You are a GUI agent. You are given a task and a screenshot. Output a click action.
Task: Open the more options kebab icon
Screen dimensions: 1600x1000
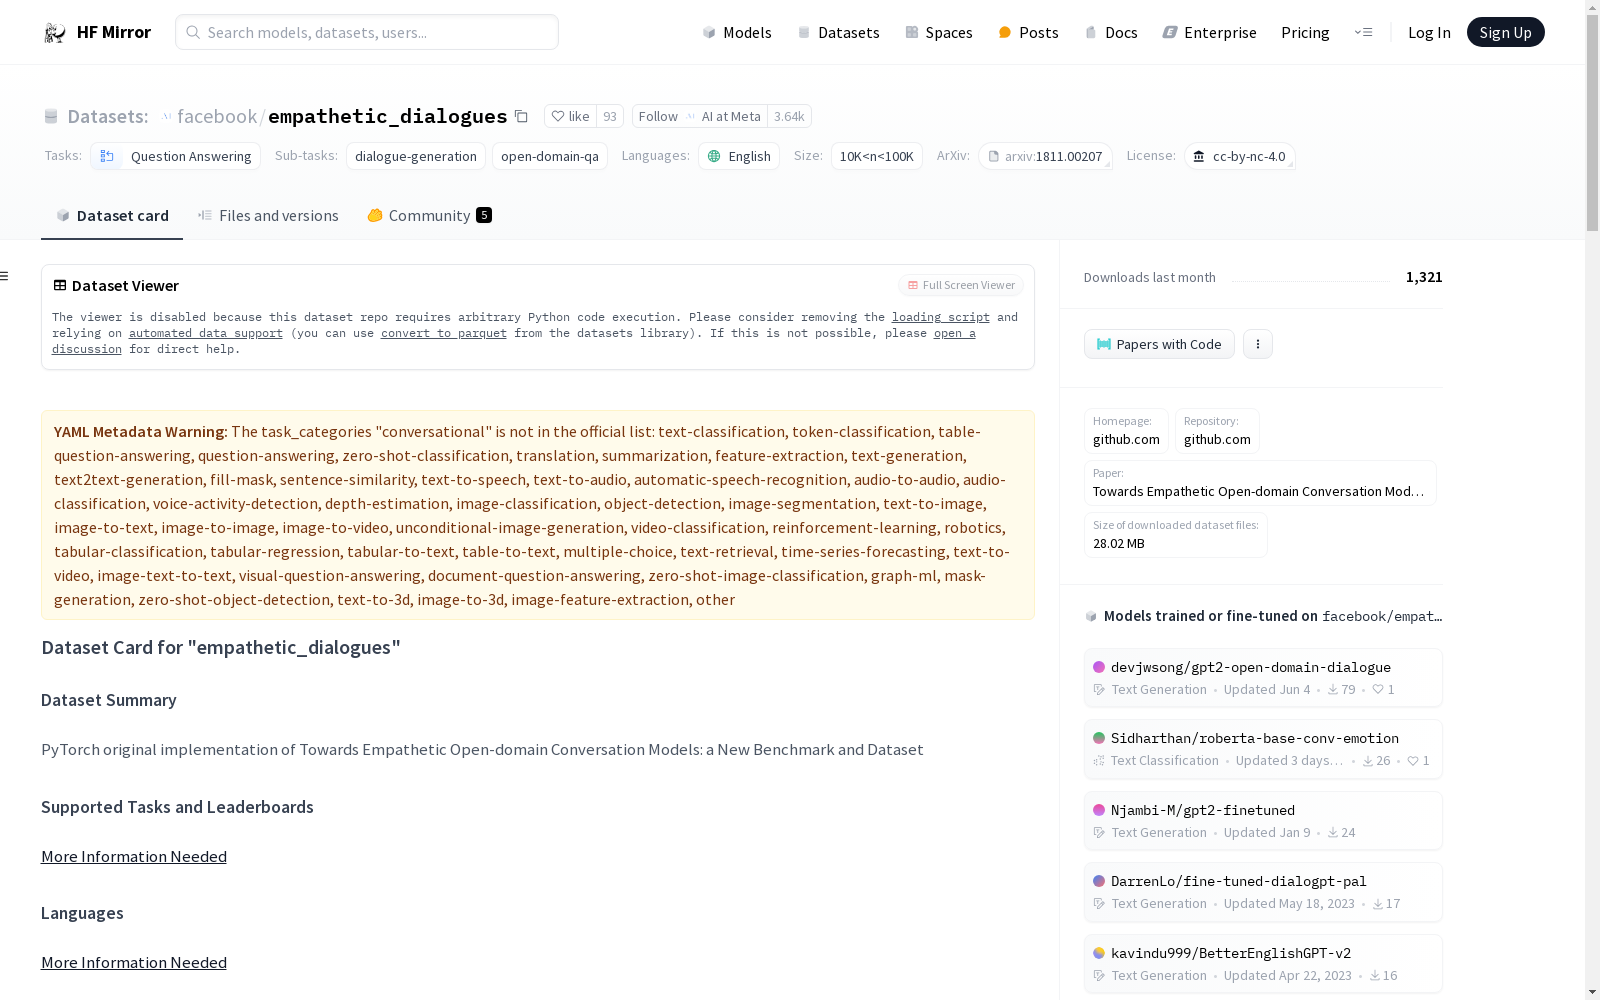pyautogui.click(x=1258, y=344)
